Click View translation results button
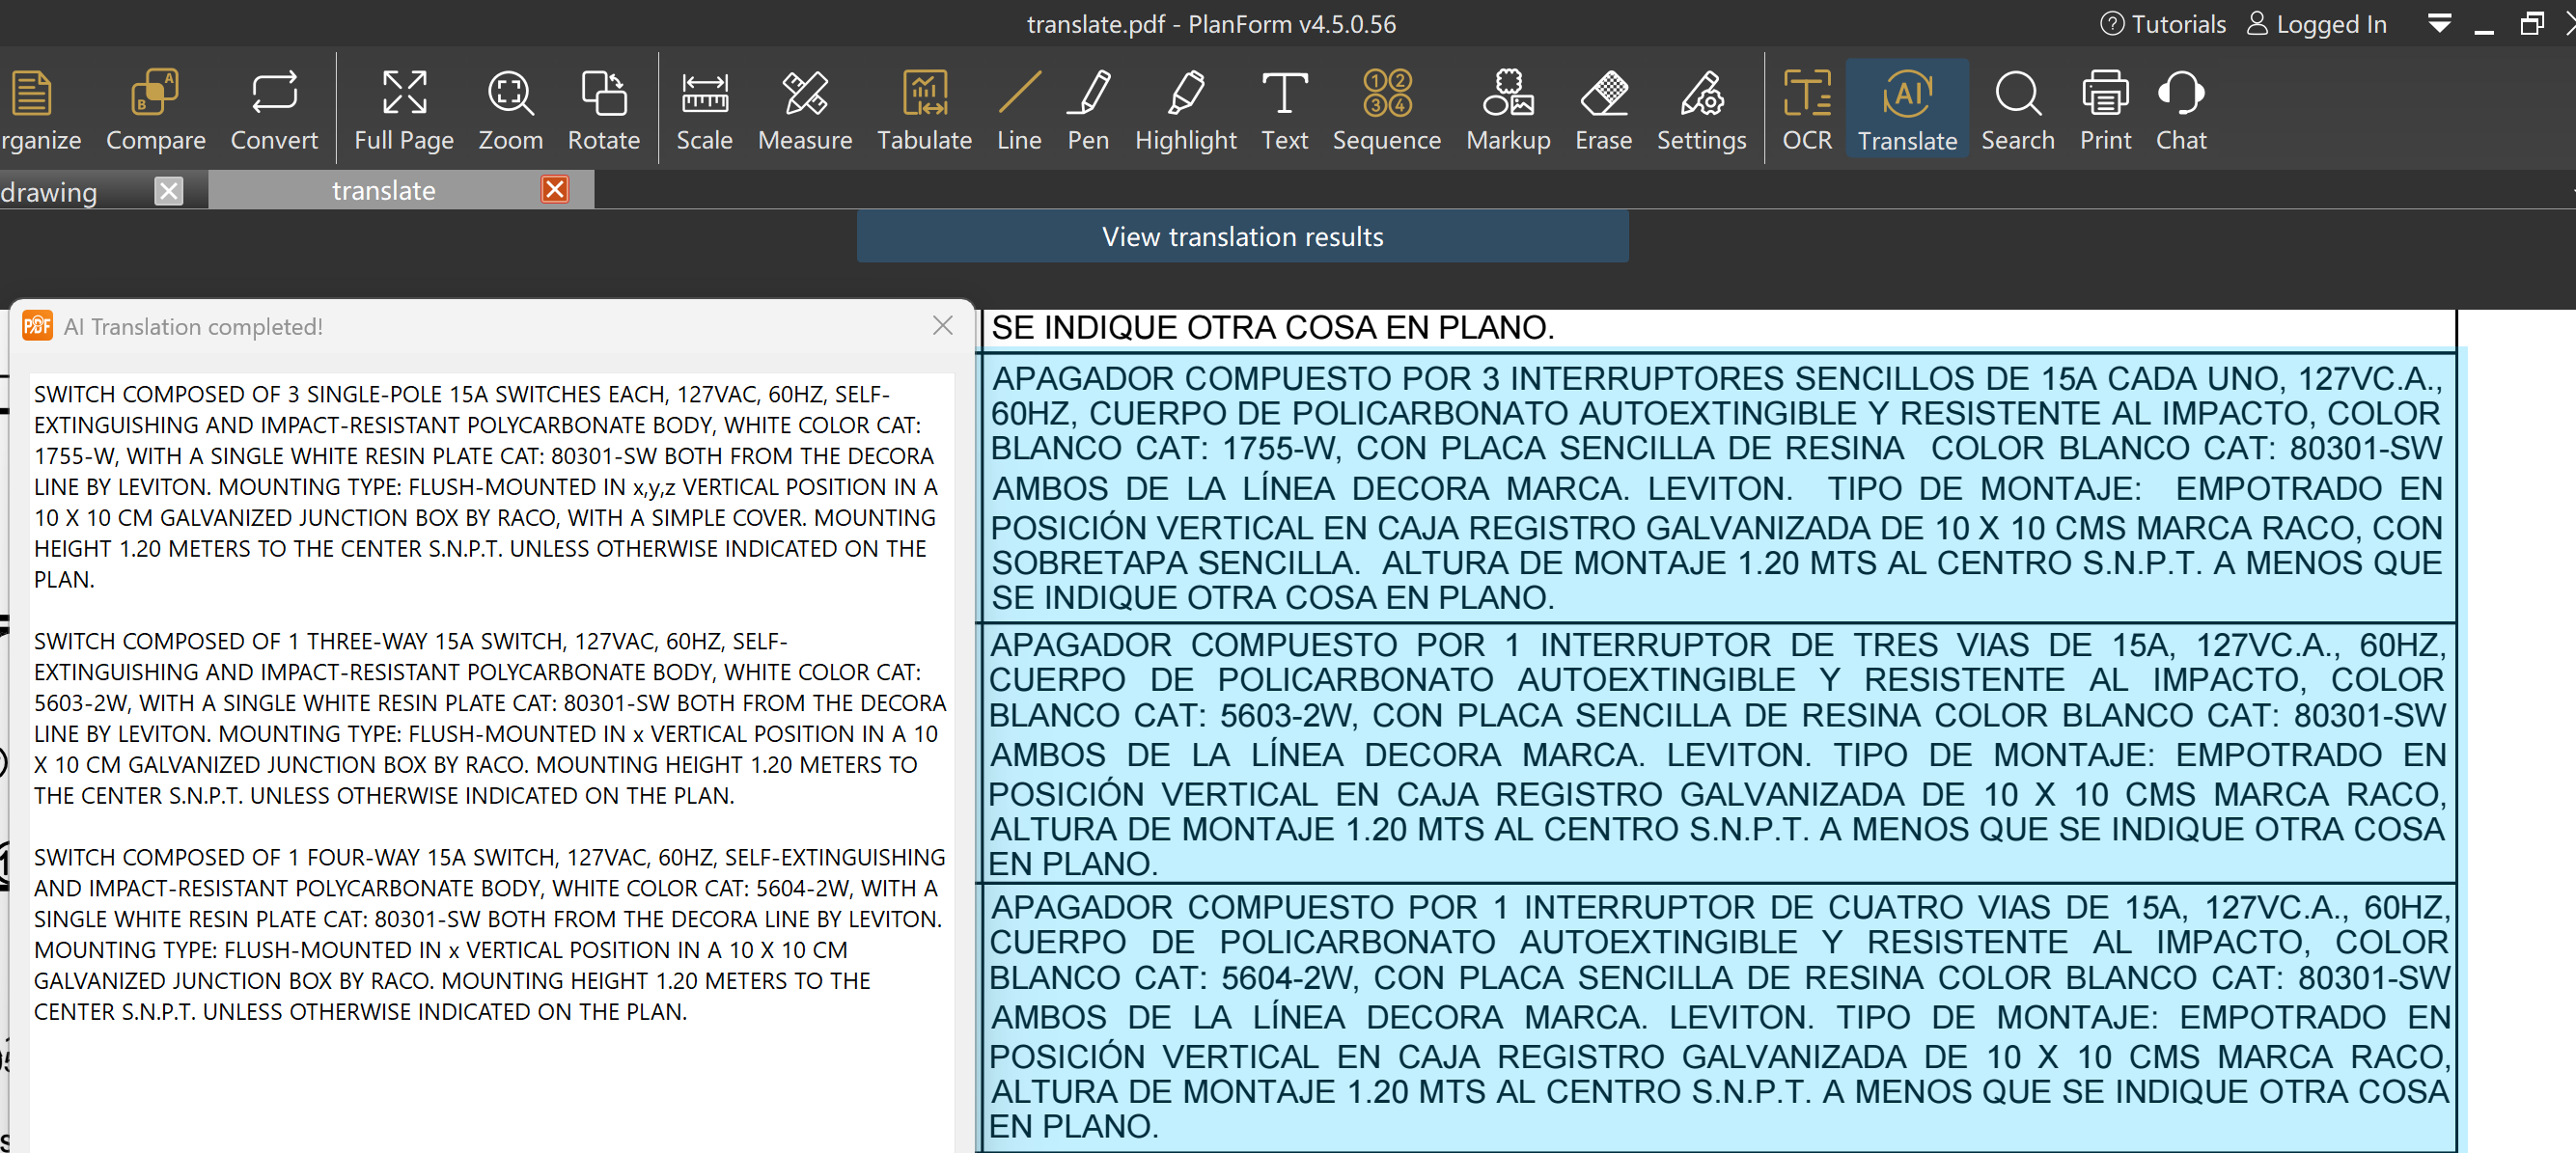 click(x=1242, y=236)
